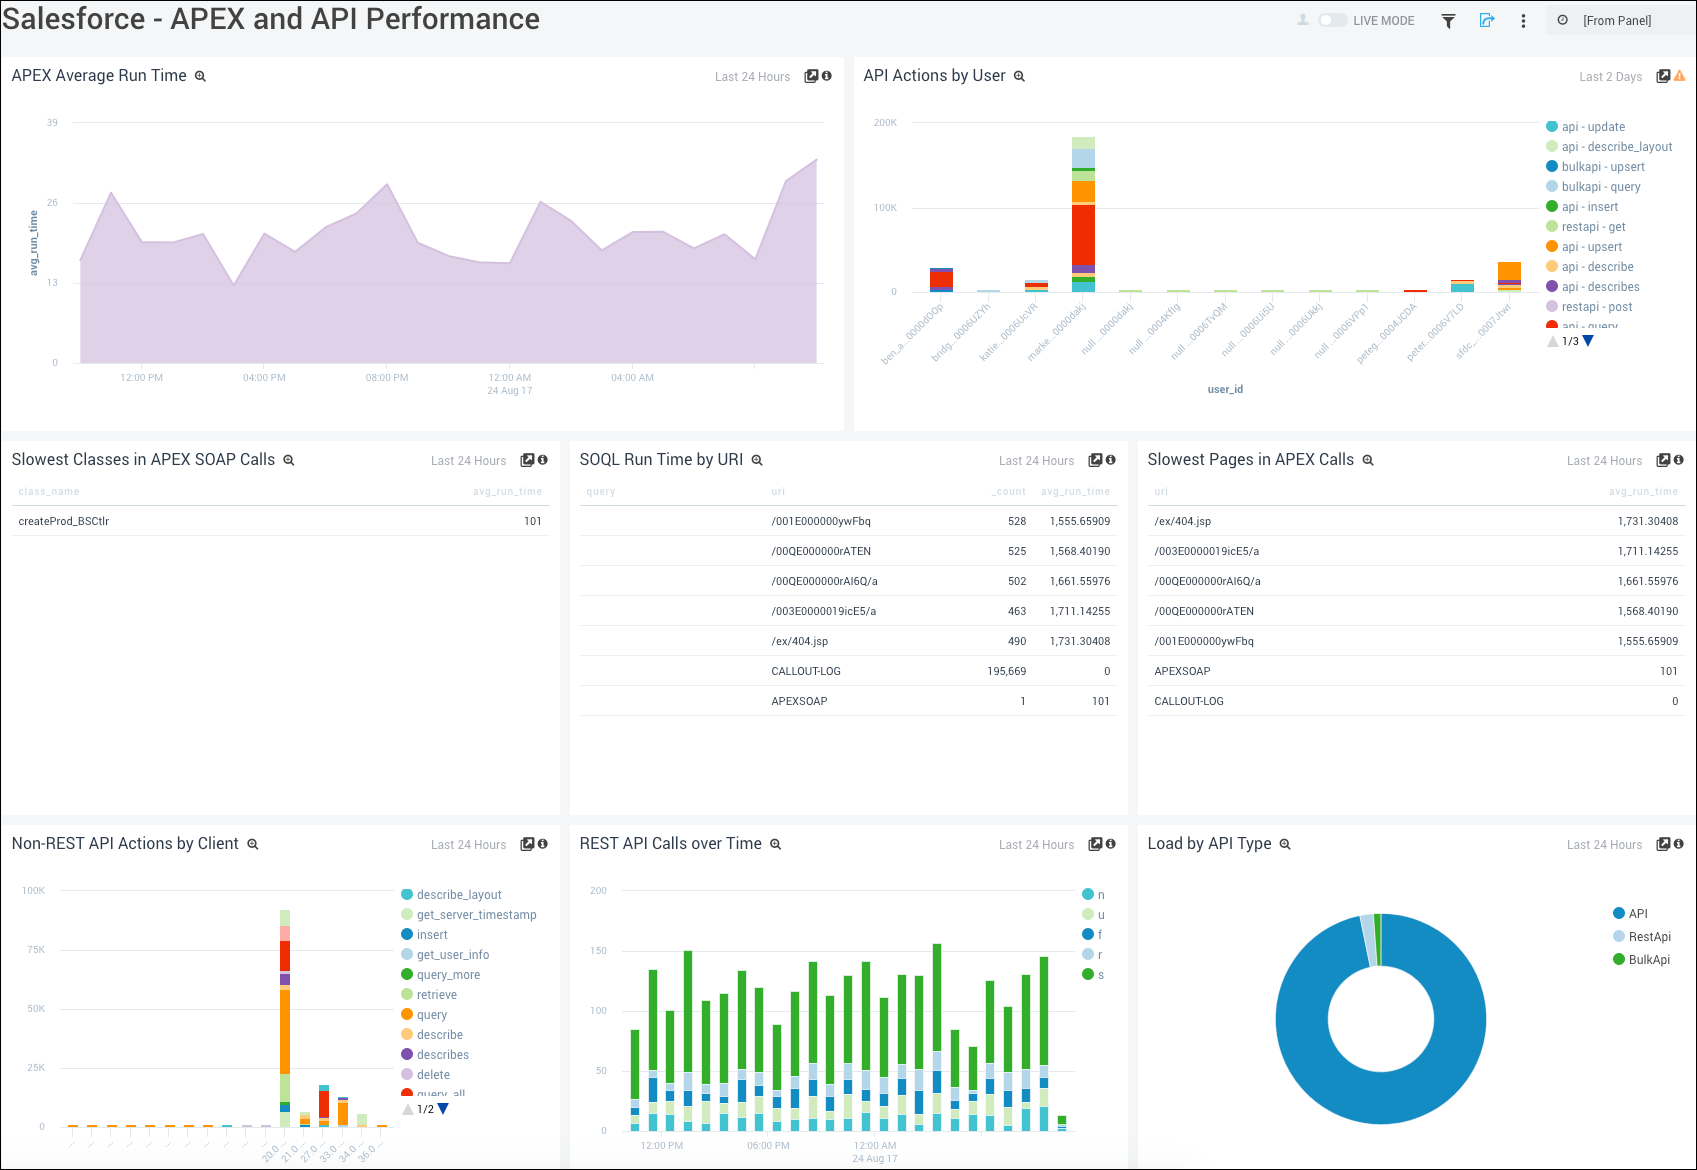Image resolution: width=1697 pixels, height=1170 pixels.
Task: Open the [From Panel] time range selector
Action: tap(1618, 20)
